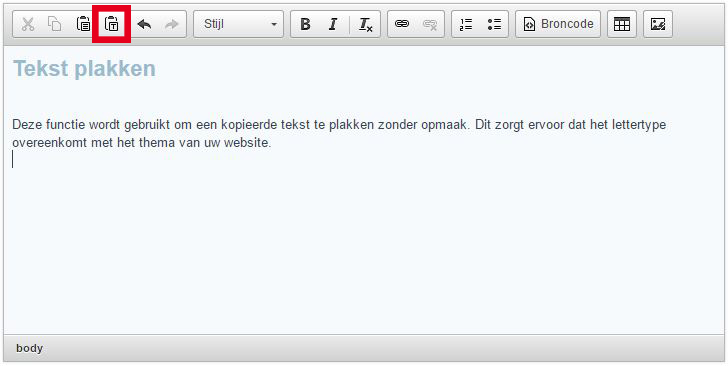Click the Cut scissors icon

tap(28, 24)
